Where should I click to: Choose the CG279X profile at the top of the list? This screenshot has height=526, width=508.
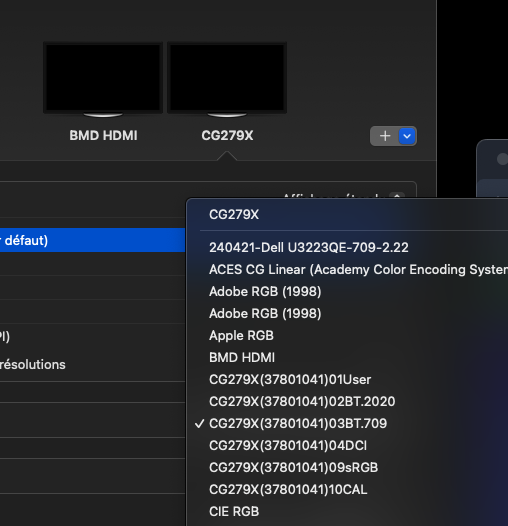point(234,214)
